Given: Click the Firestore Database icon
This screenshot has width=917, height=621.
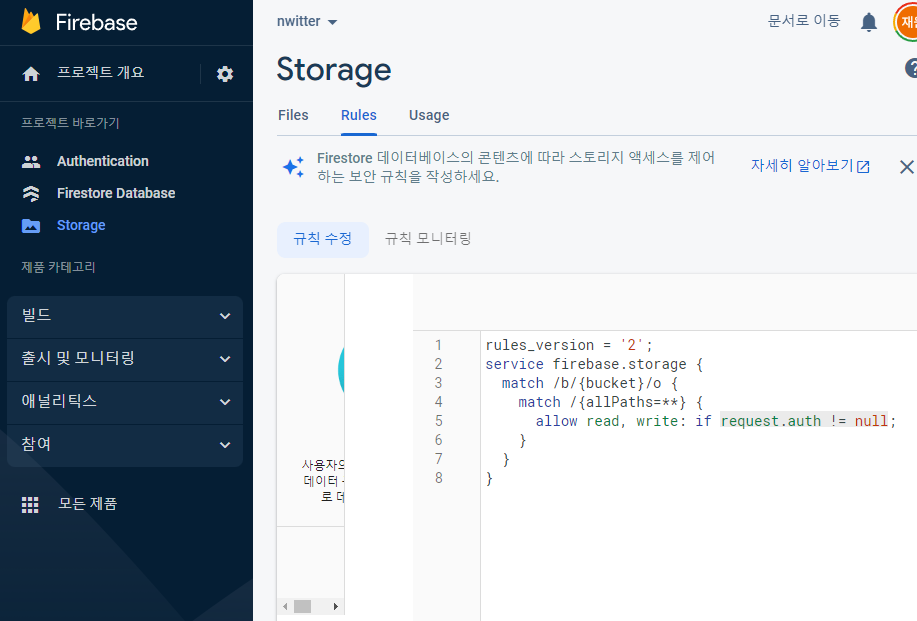Looking at the screenshot, I should click(x=31, y=194).
